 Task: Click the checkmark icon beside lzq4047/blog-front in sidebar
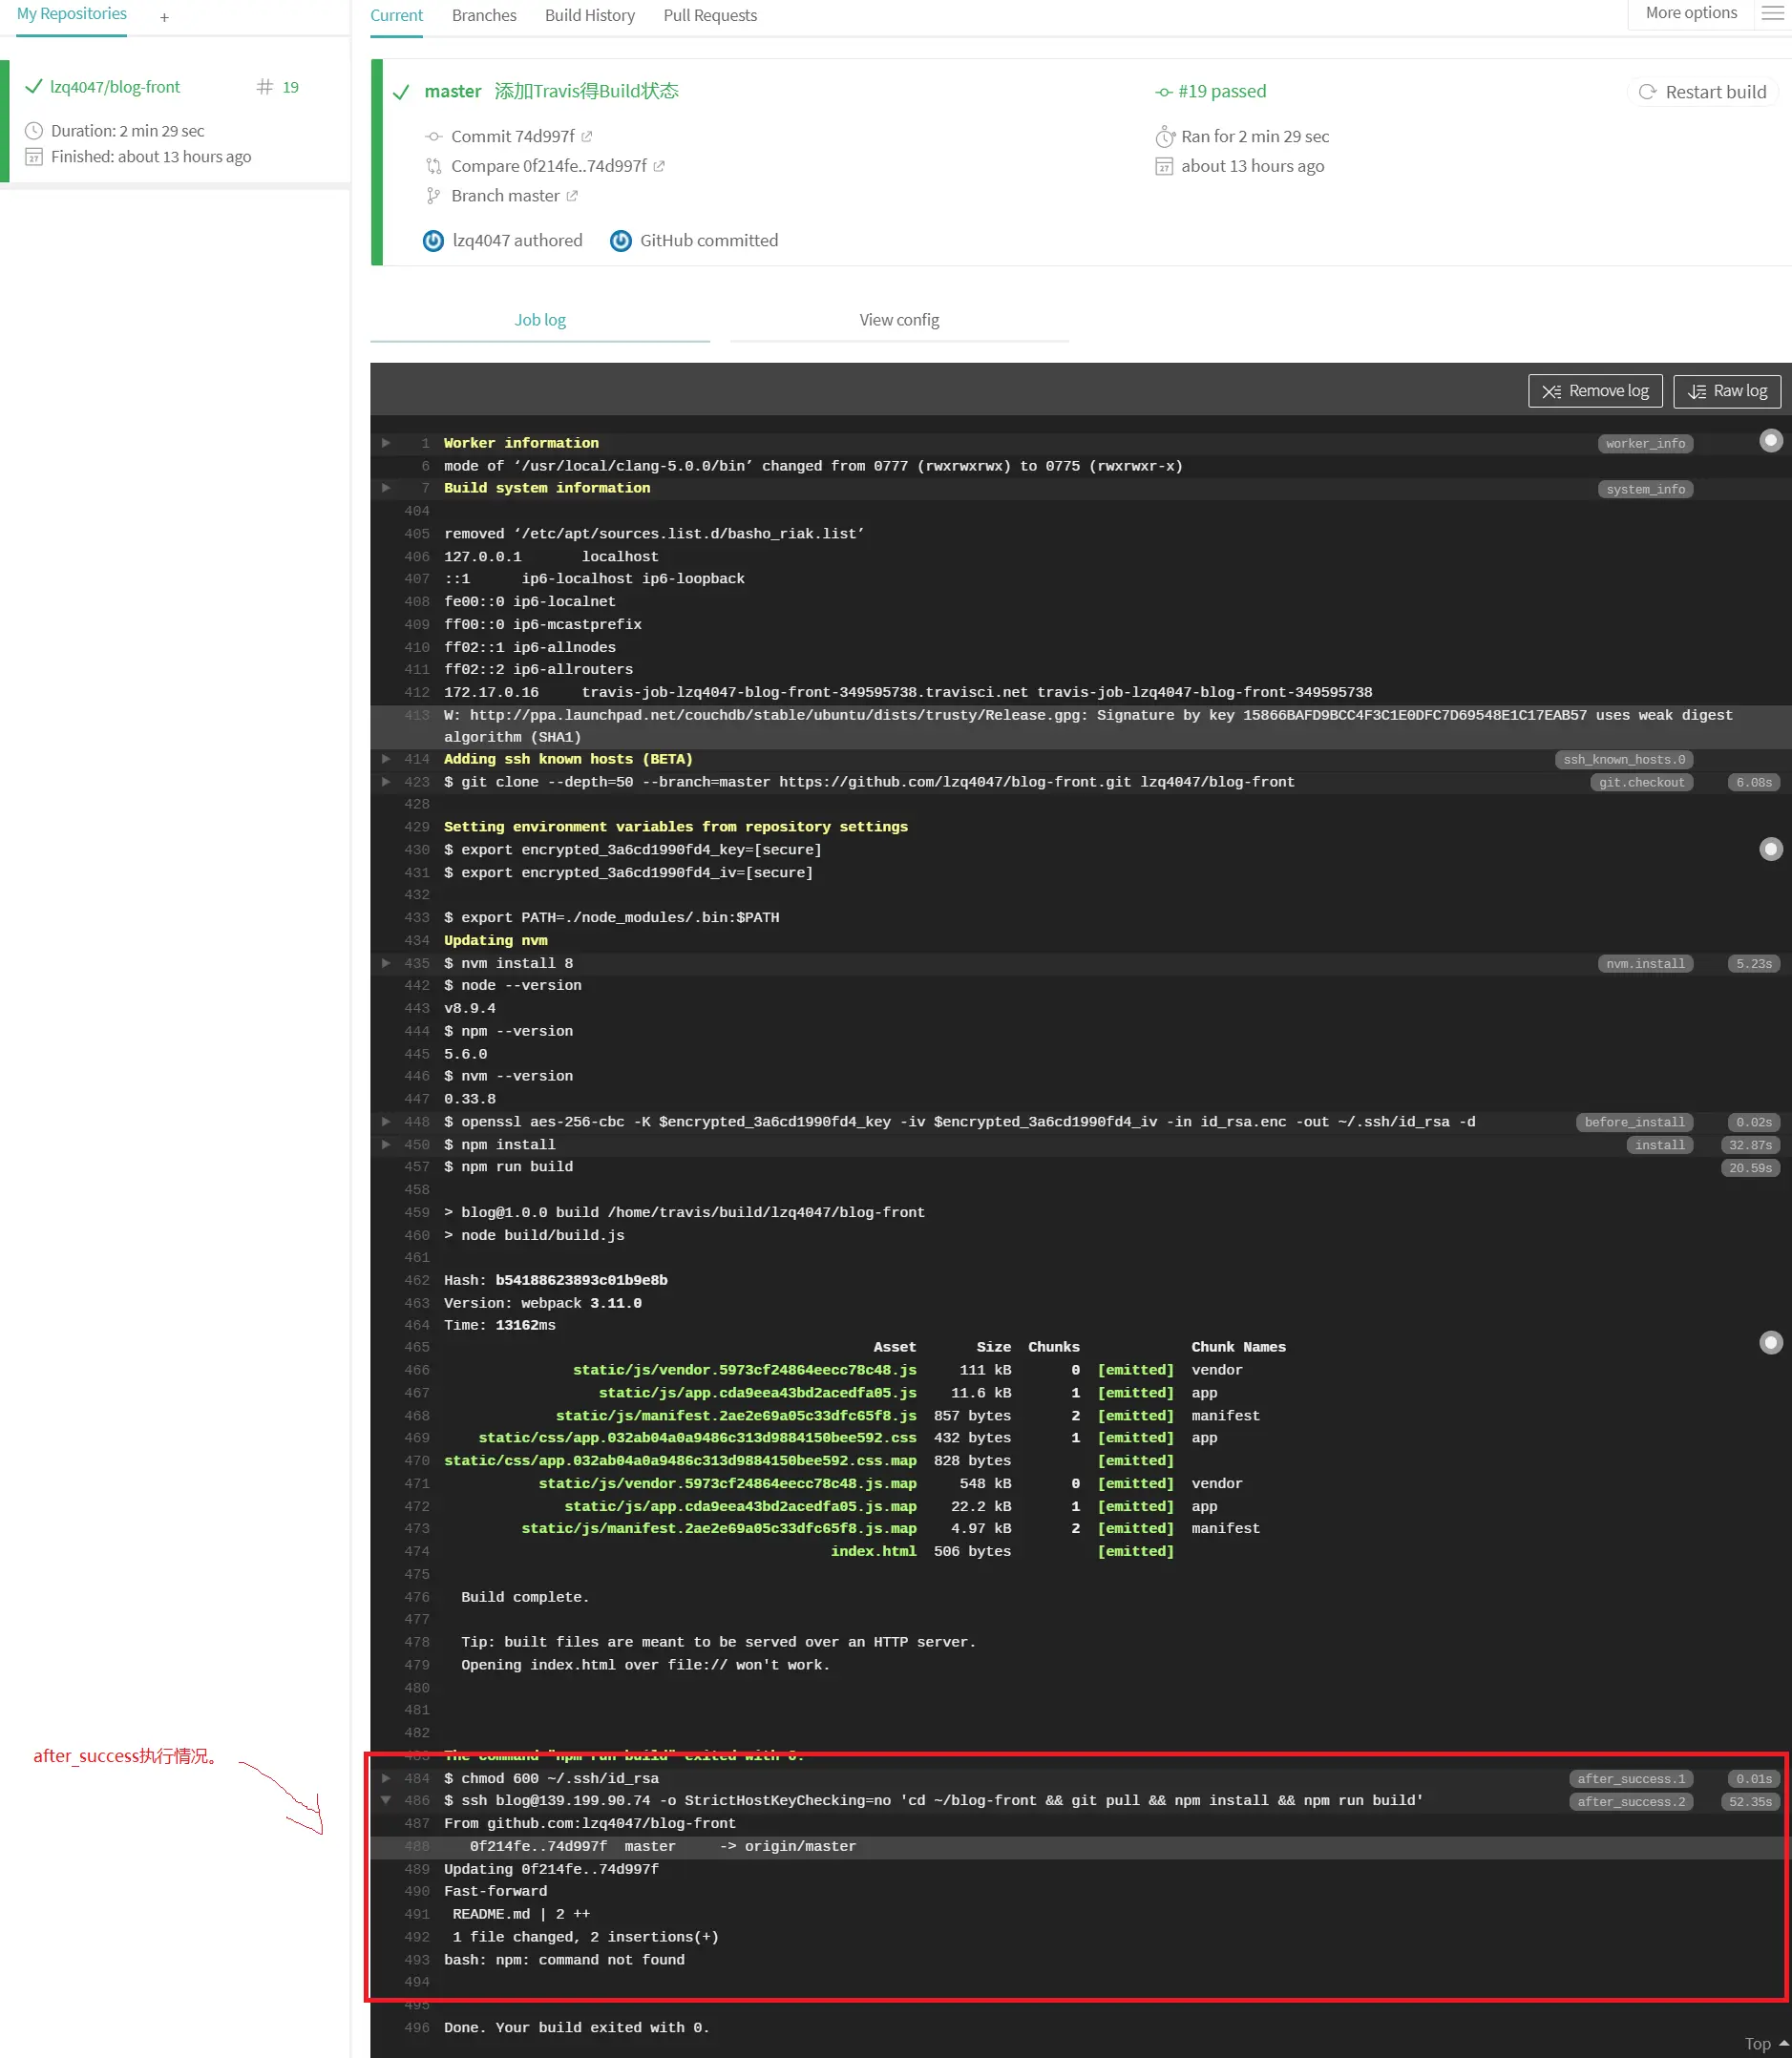click(x=34, y=86)
